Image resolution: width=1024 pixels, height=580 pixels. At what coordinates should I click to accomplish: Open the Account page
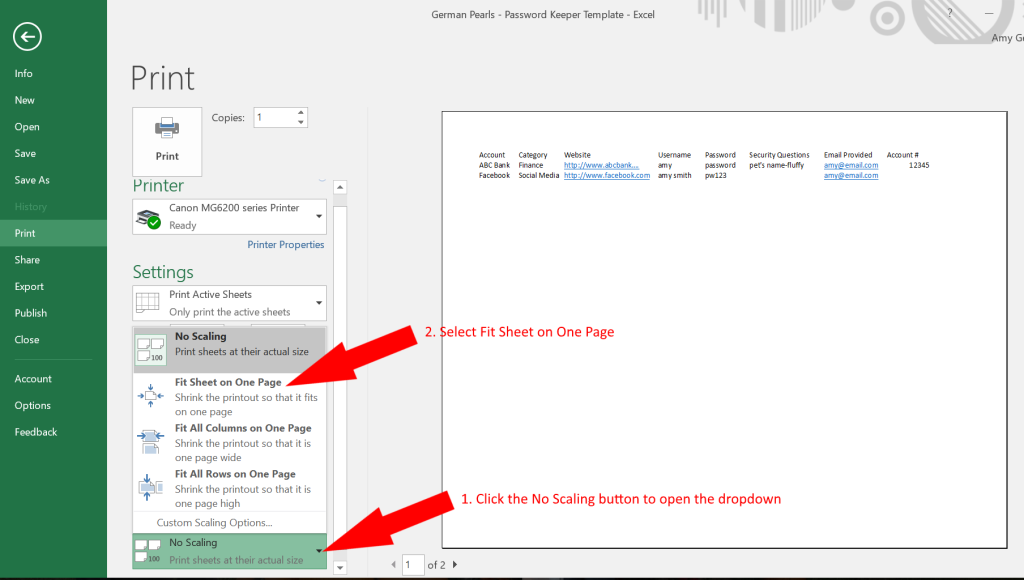(33, 379)
